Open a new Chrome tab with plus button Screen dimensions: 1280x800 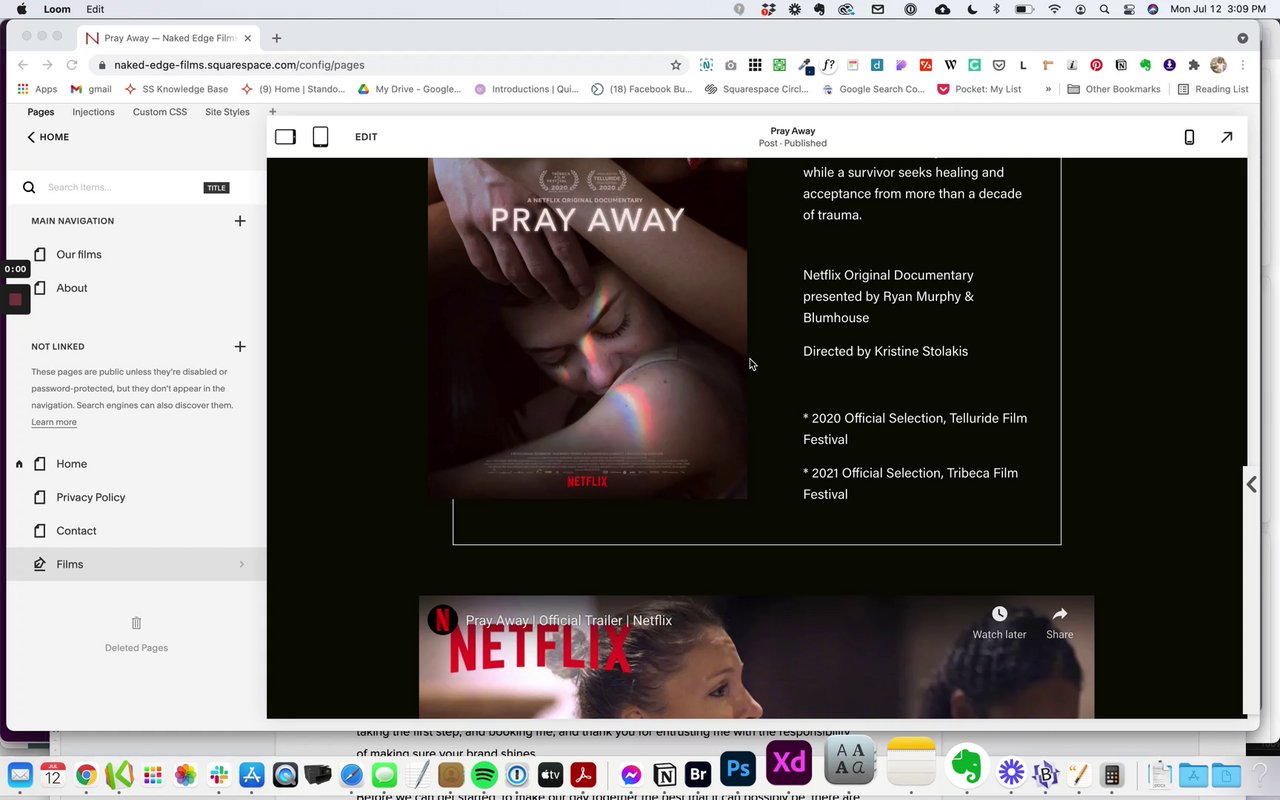[x=276, y=38]
